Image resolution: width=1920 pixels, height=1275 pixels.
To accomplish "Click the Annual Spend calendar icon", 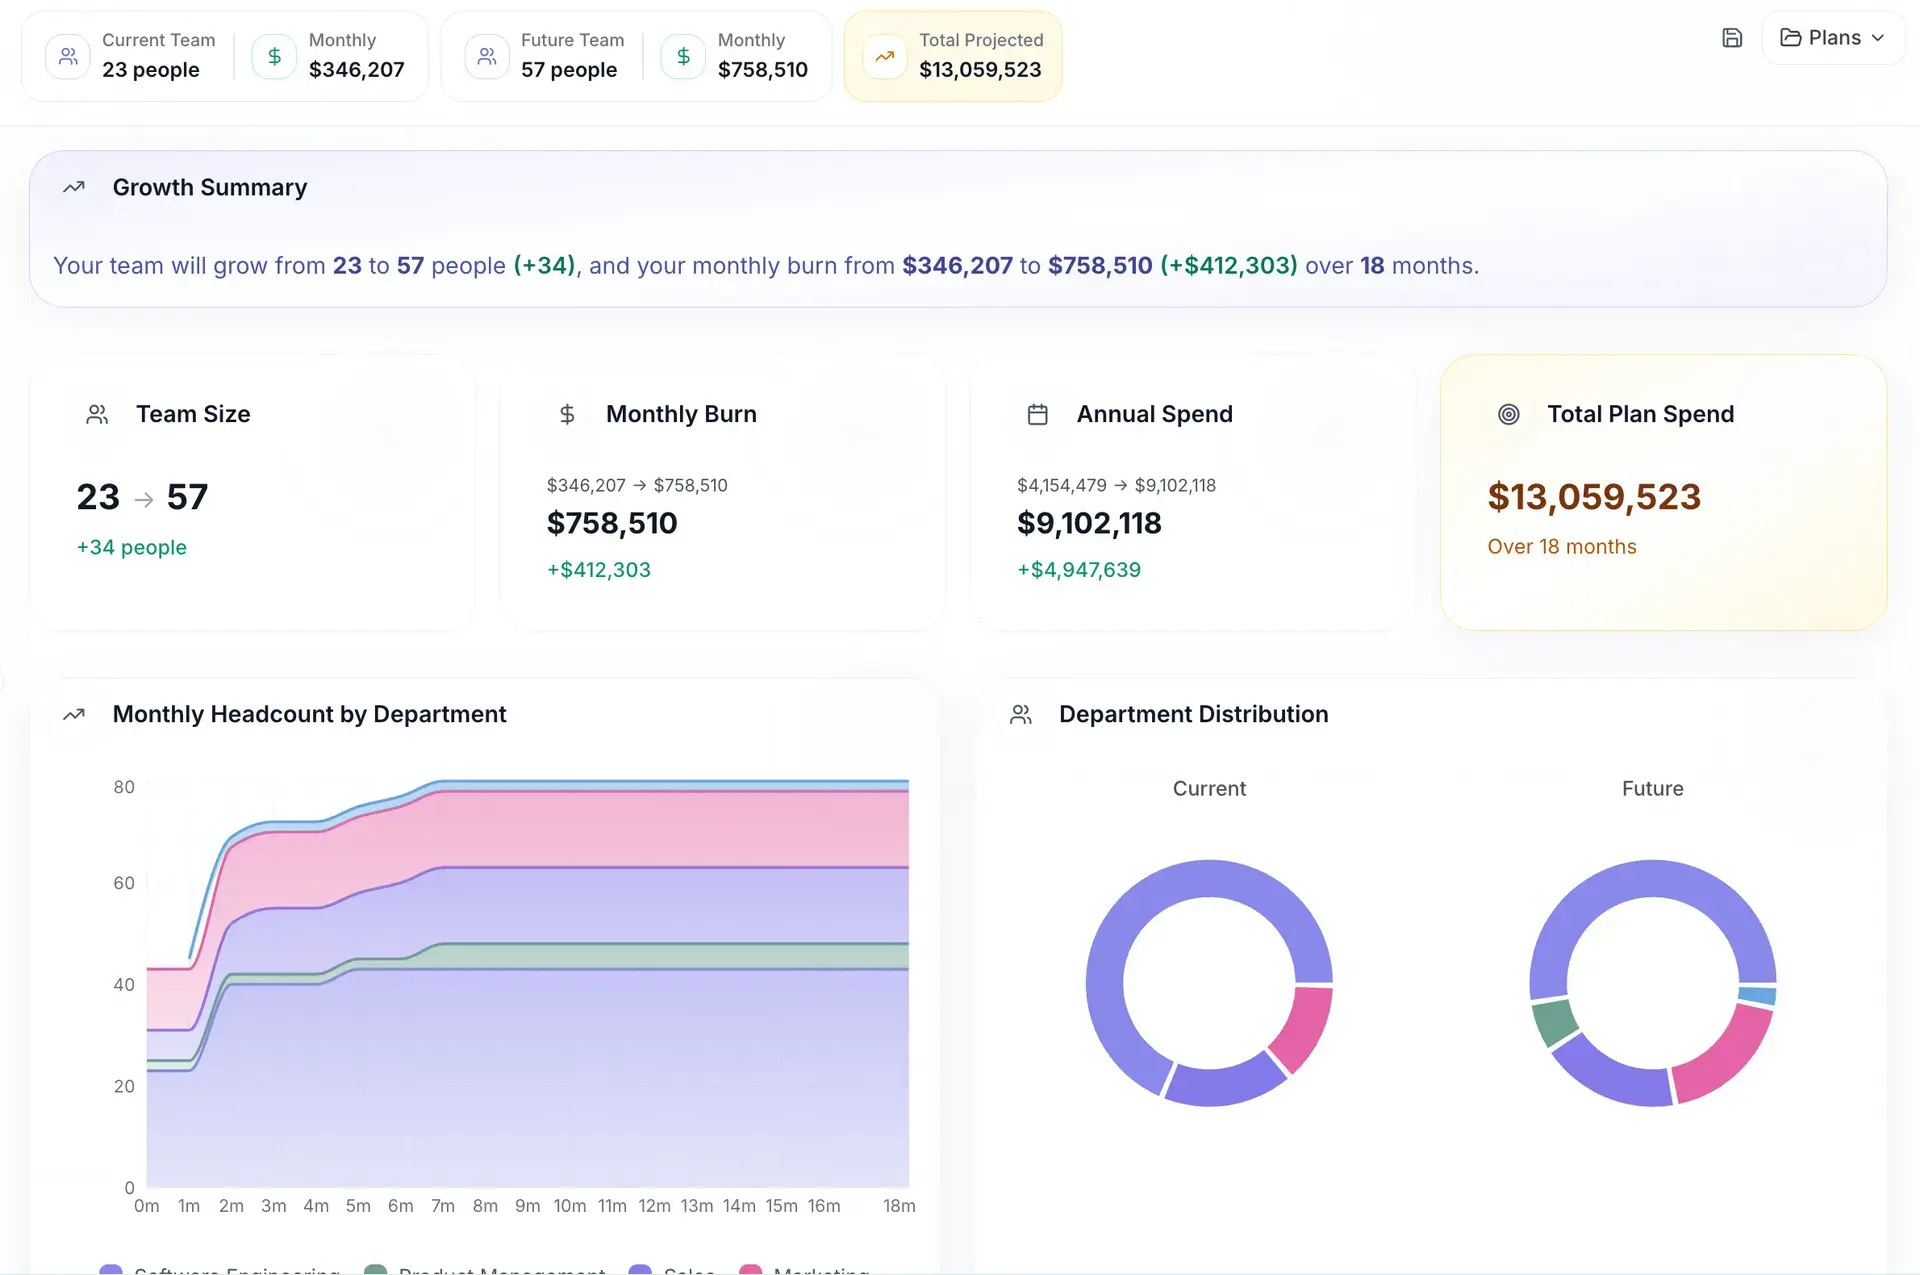I will tap(1038, 414).
